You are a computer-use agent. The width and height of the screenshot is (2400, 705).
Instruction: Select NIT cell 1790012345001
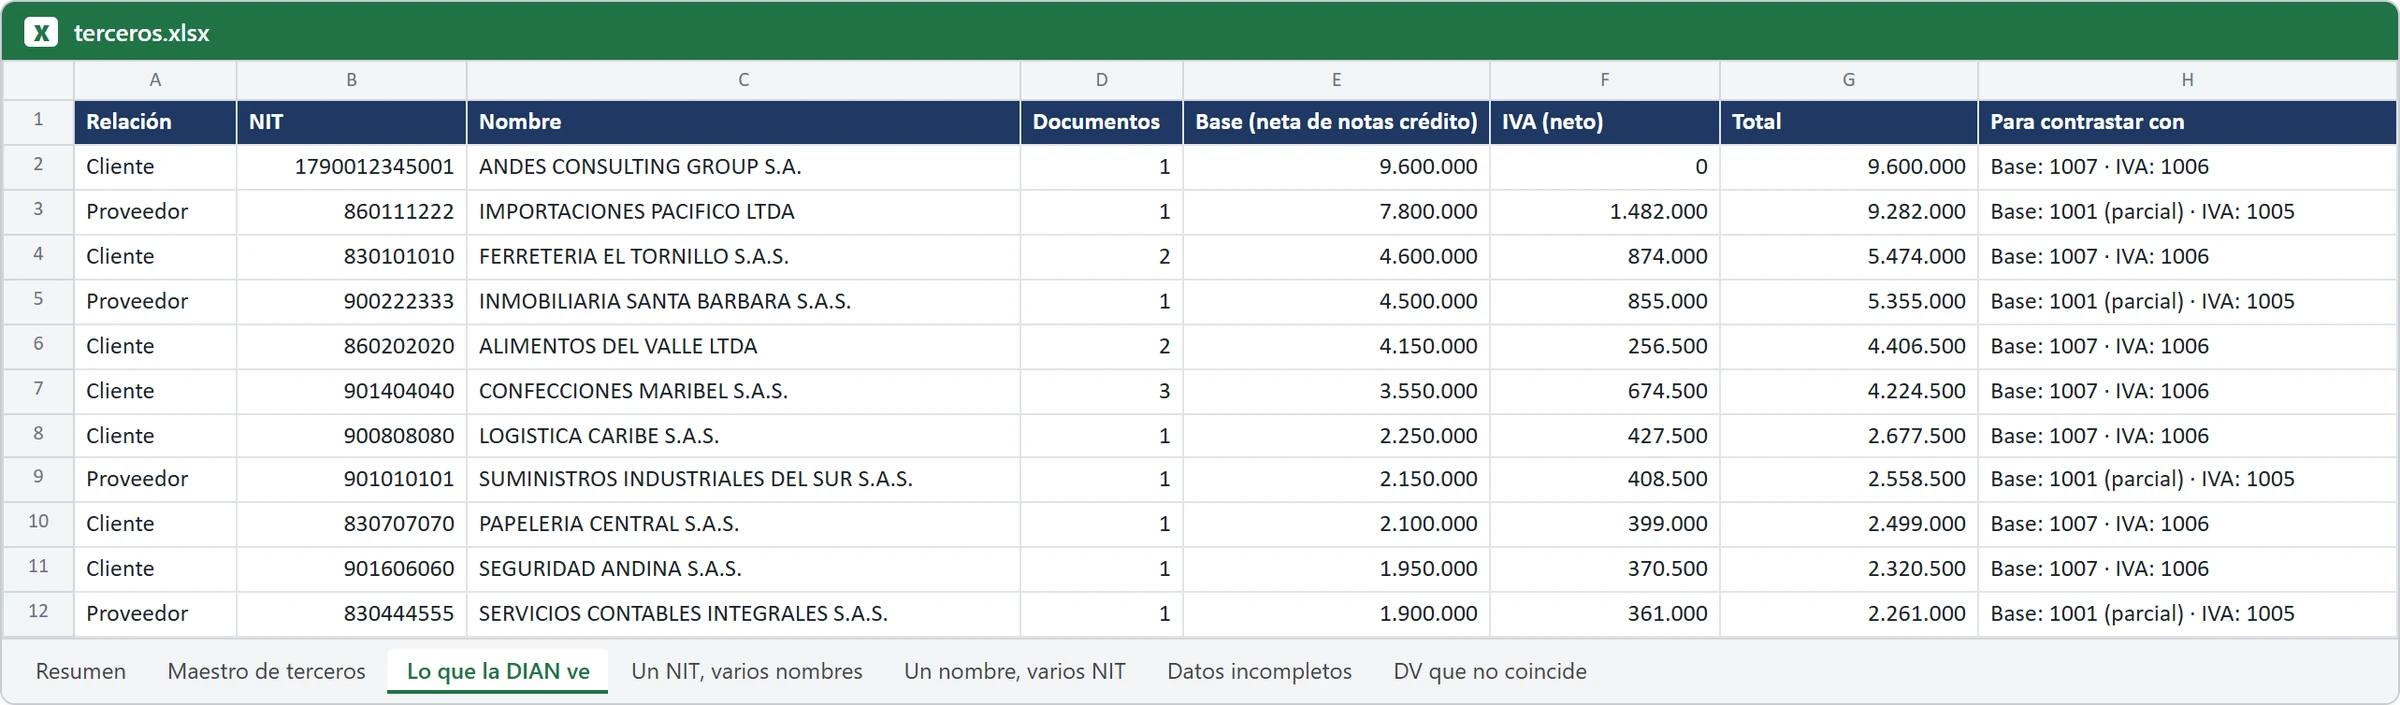(351, 167)
